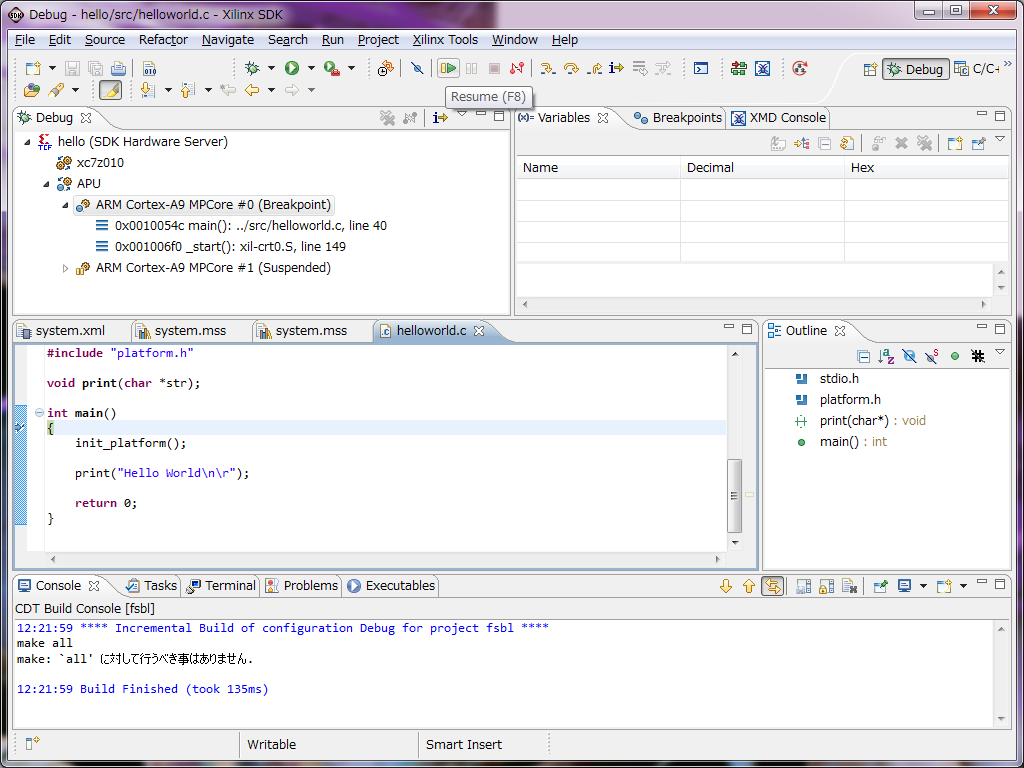The height and width of the screenshot is (768, 1024).
Task: Click the Decimal column header in Variables
Action: click(x=762, y=168)
